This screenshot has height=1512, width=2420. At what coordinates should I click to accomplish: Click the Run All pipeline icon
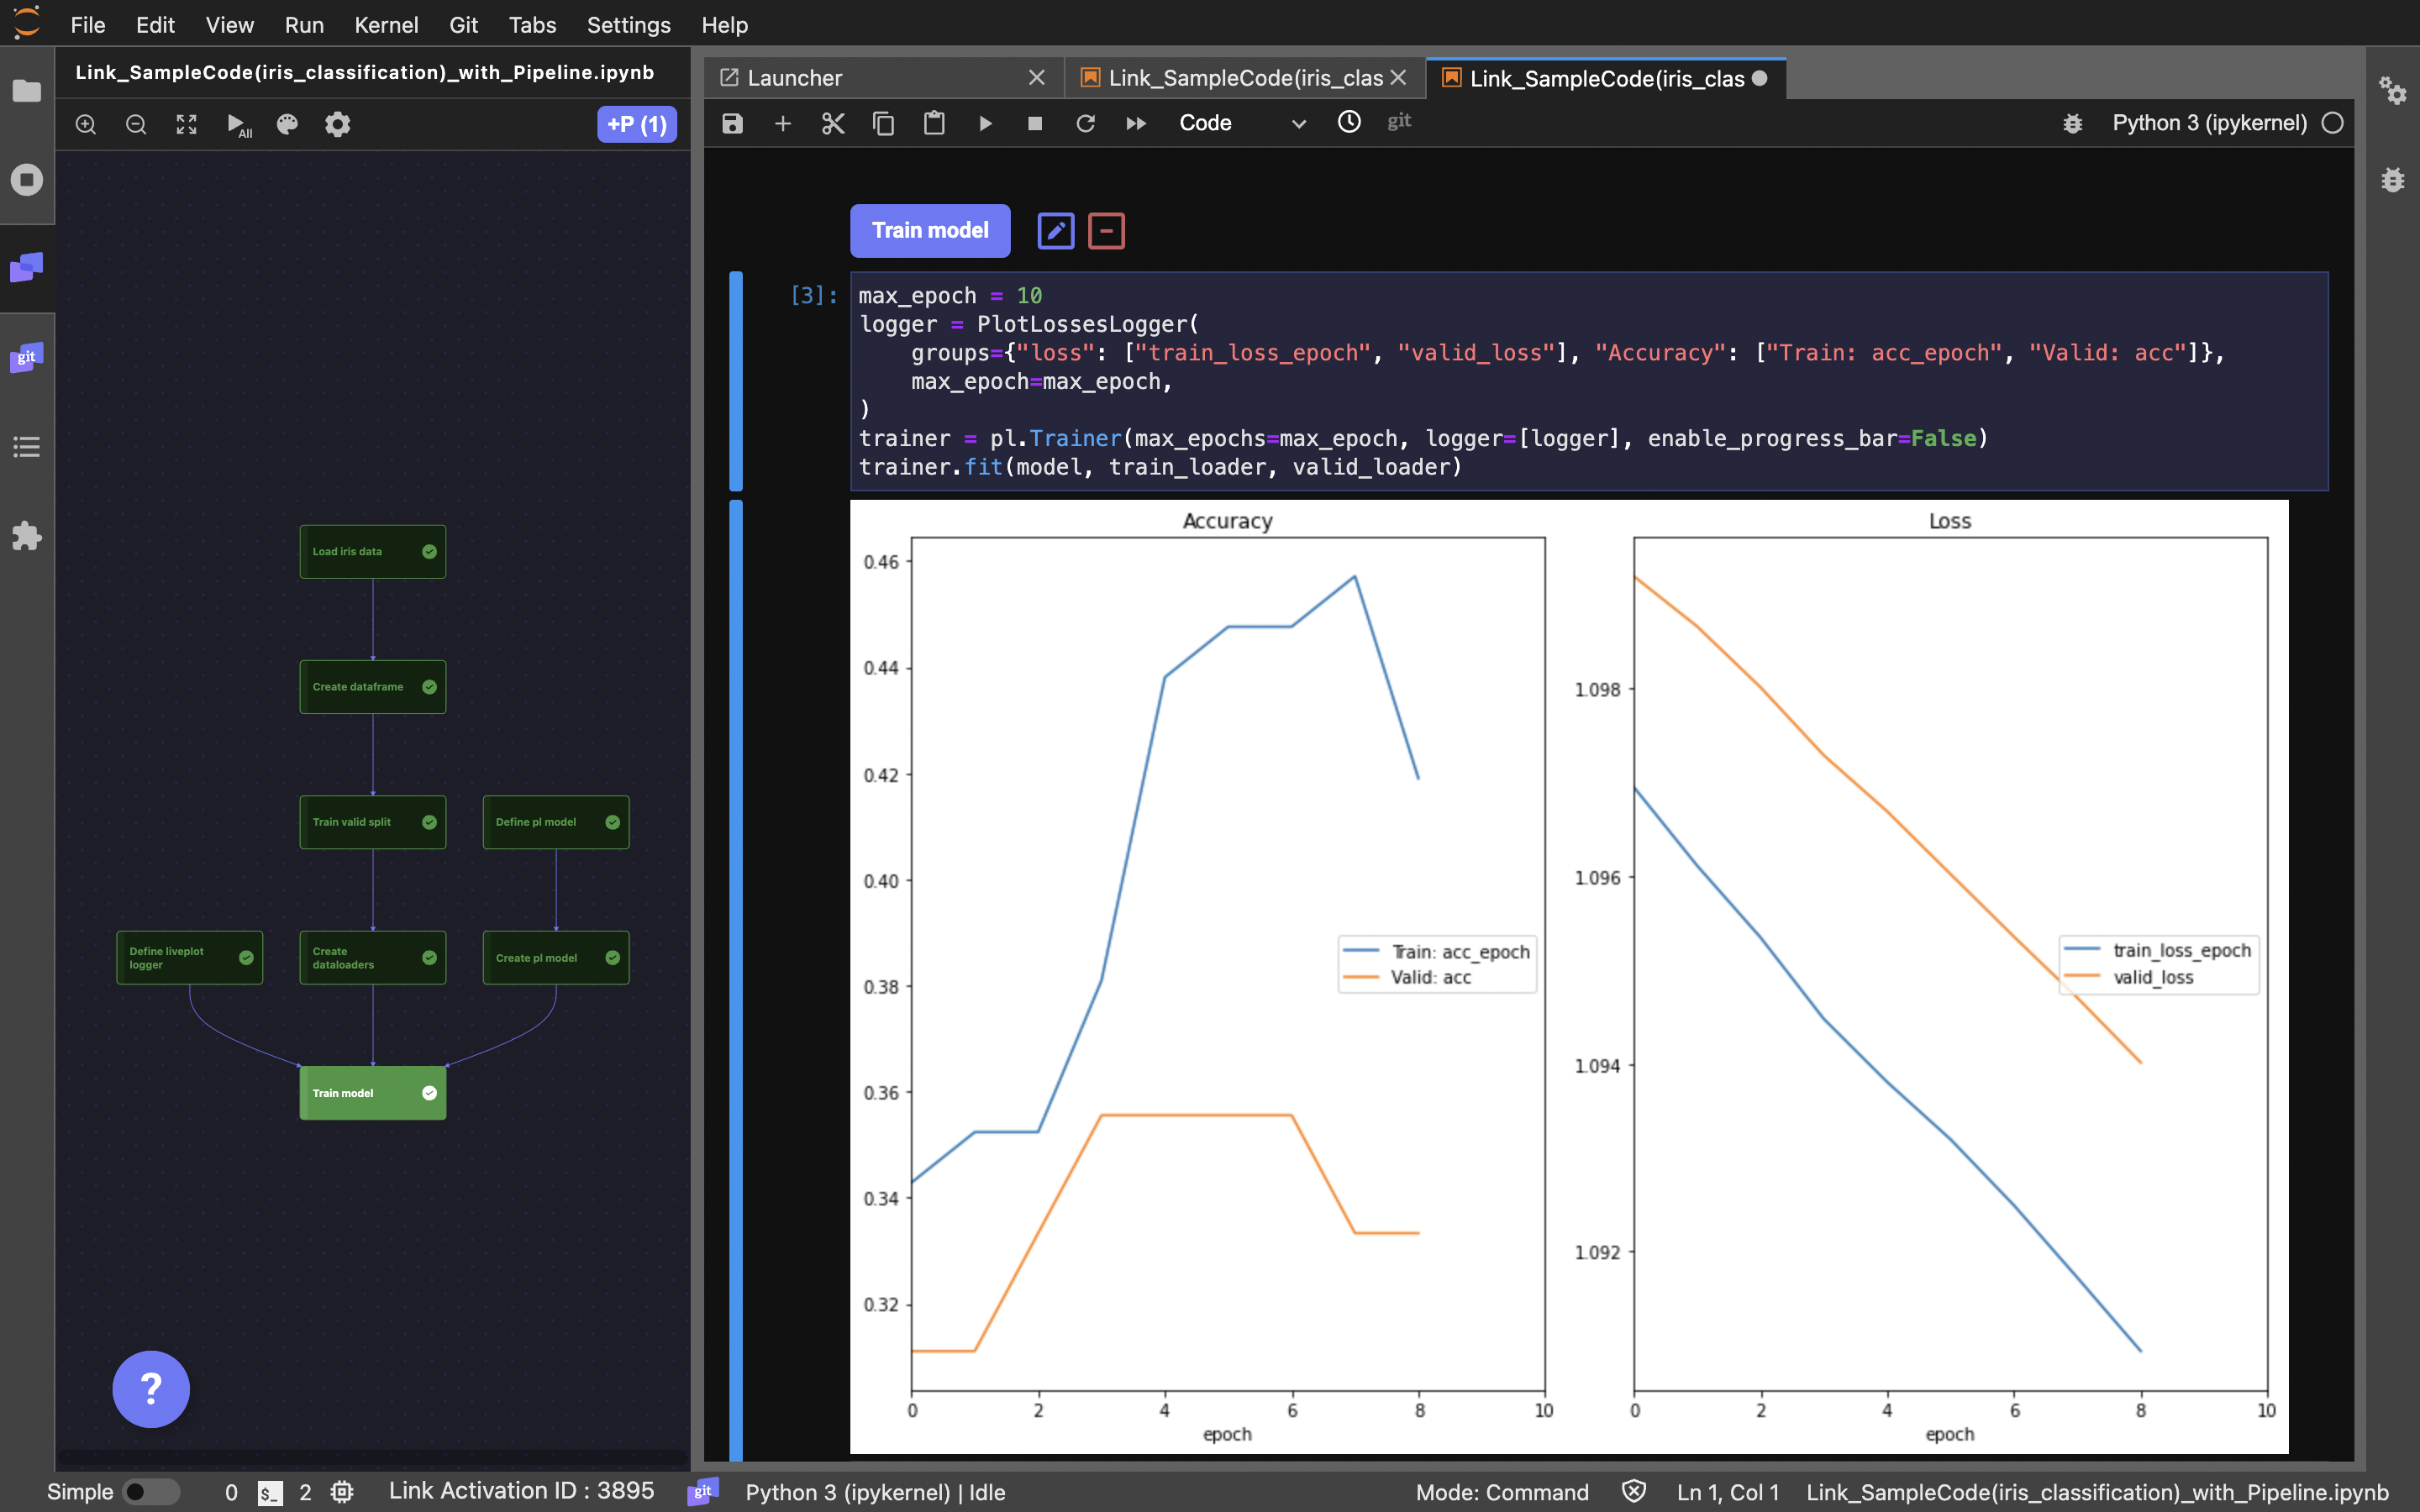pos(238,125)
